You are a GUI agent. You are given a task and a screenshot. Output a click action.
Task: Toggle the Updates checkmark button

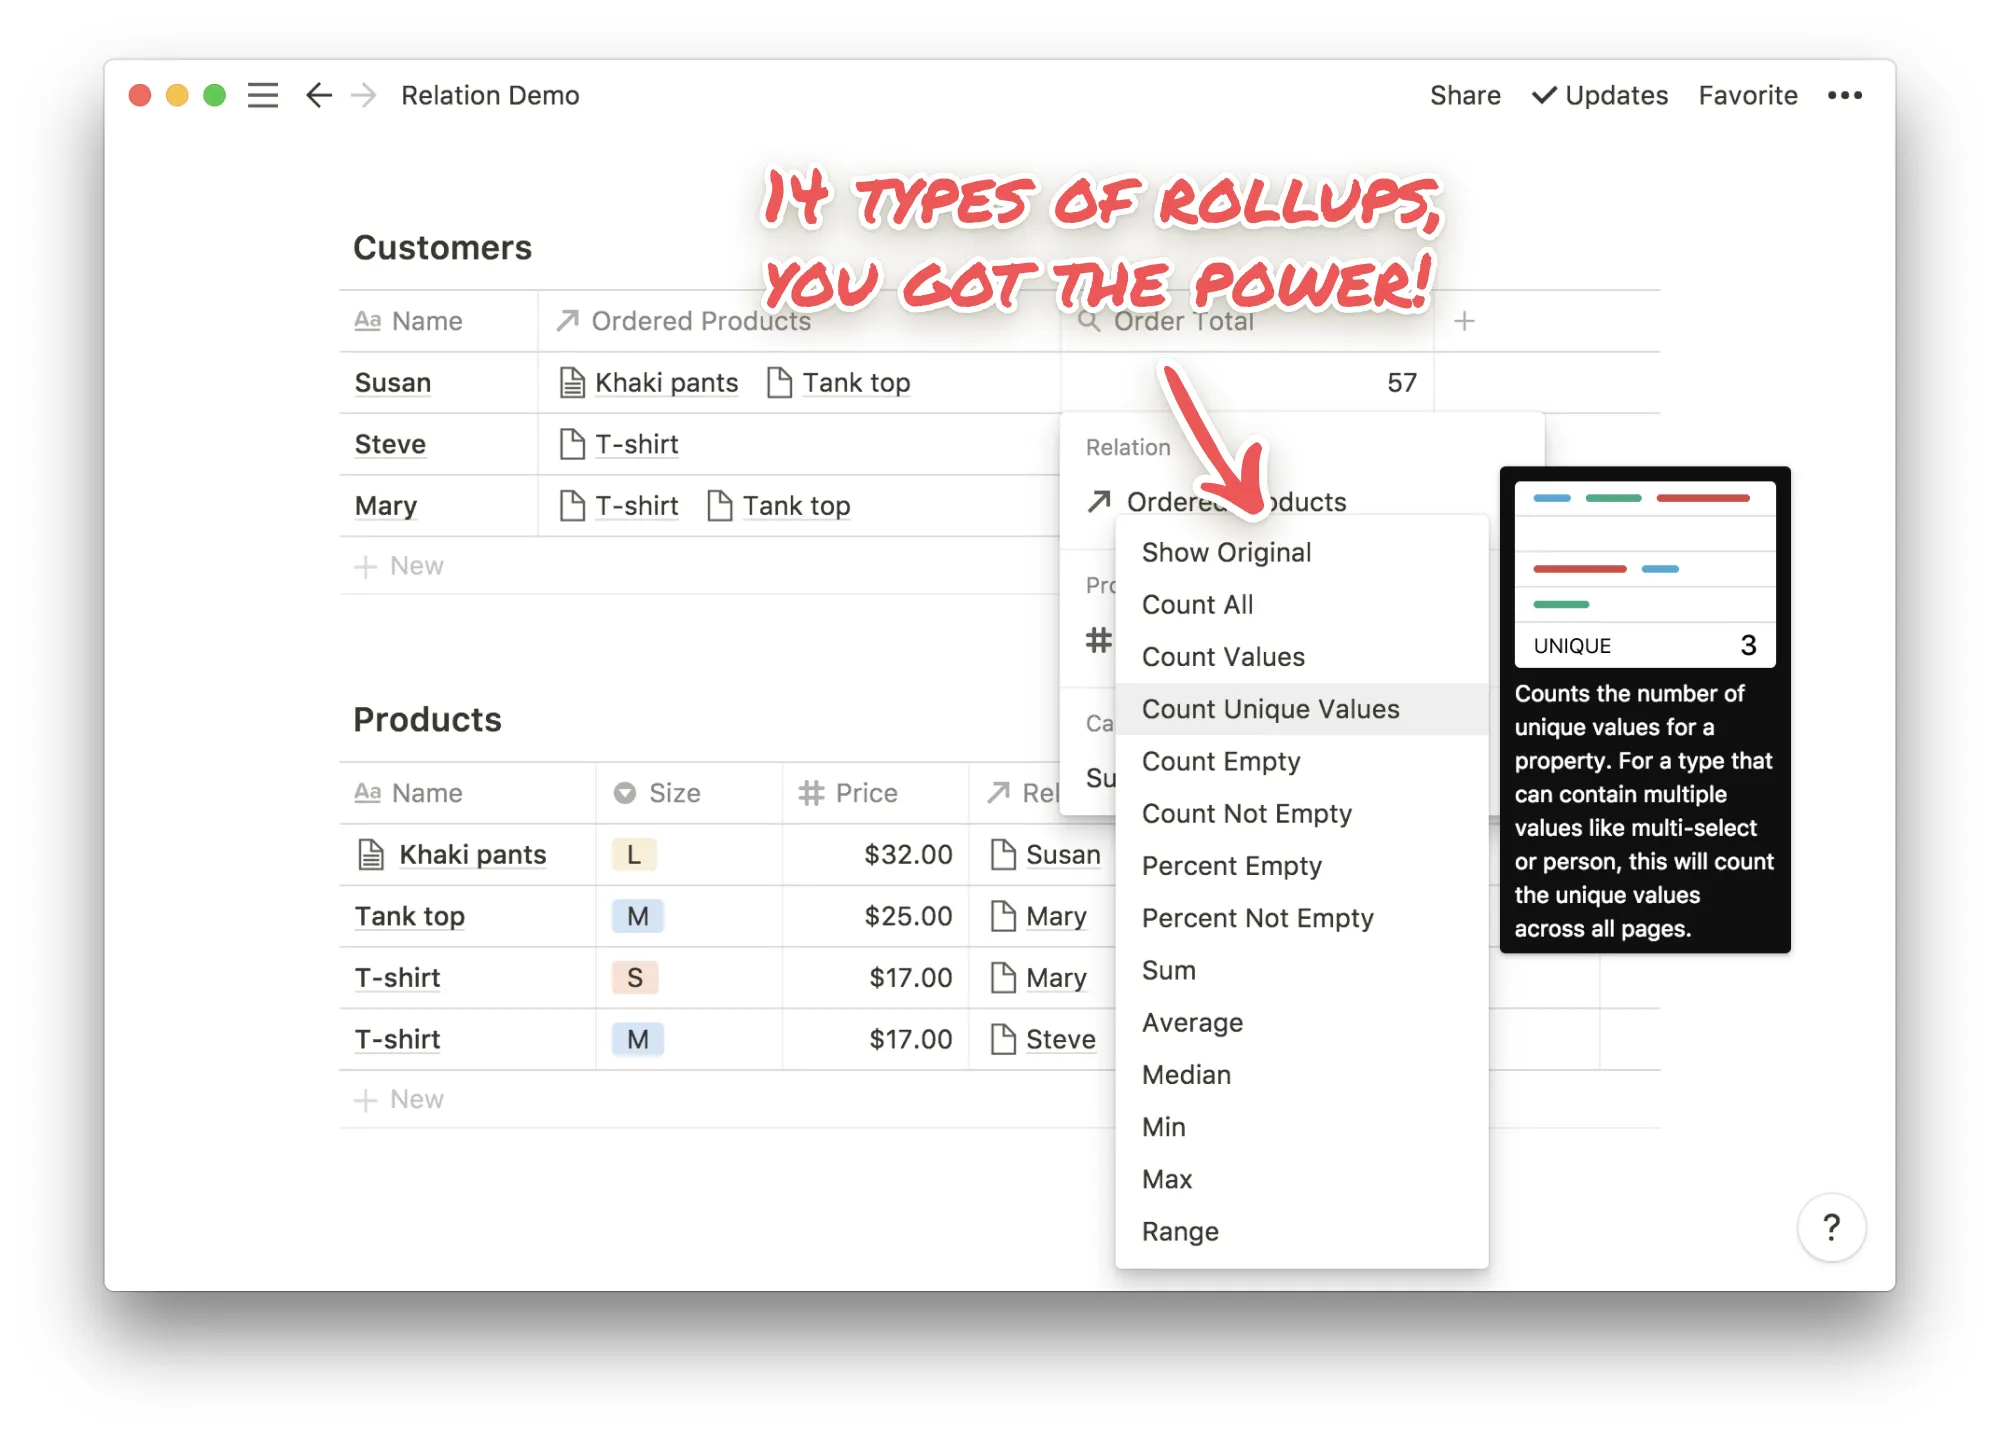click(x=1599, y=95)
